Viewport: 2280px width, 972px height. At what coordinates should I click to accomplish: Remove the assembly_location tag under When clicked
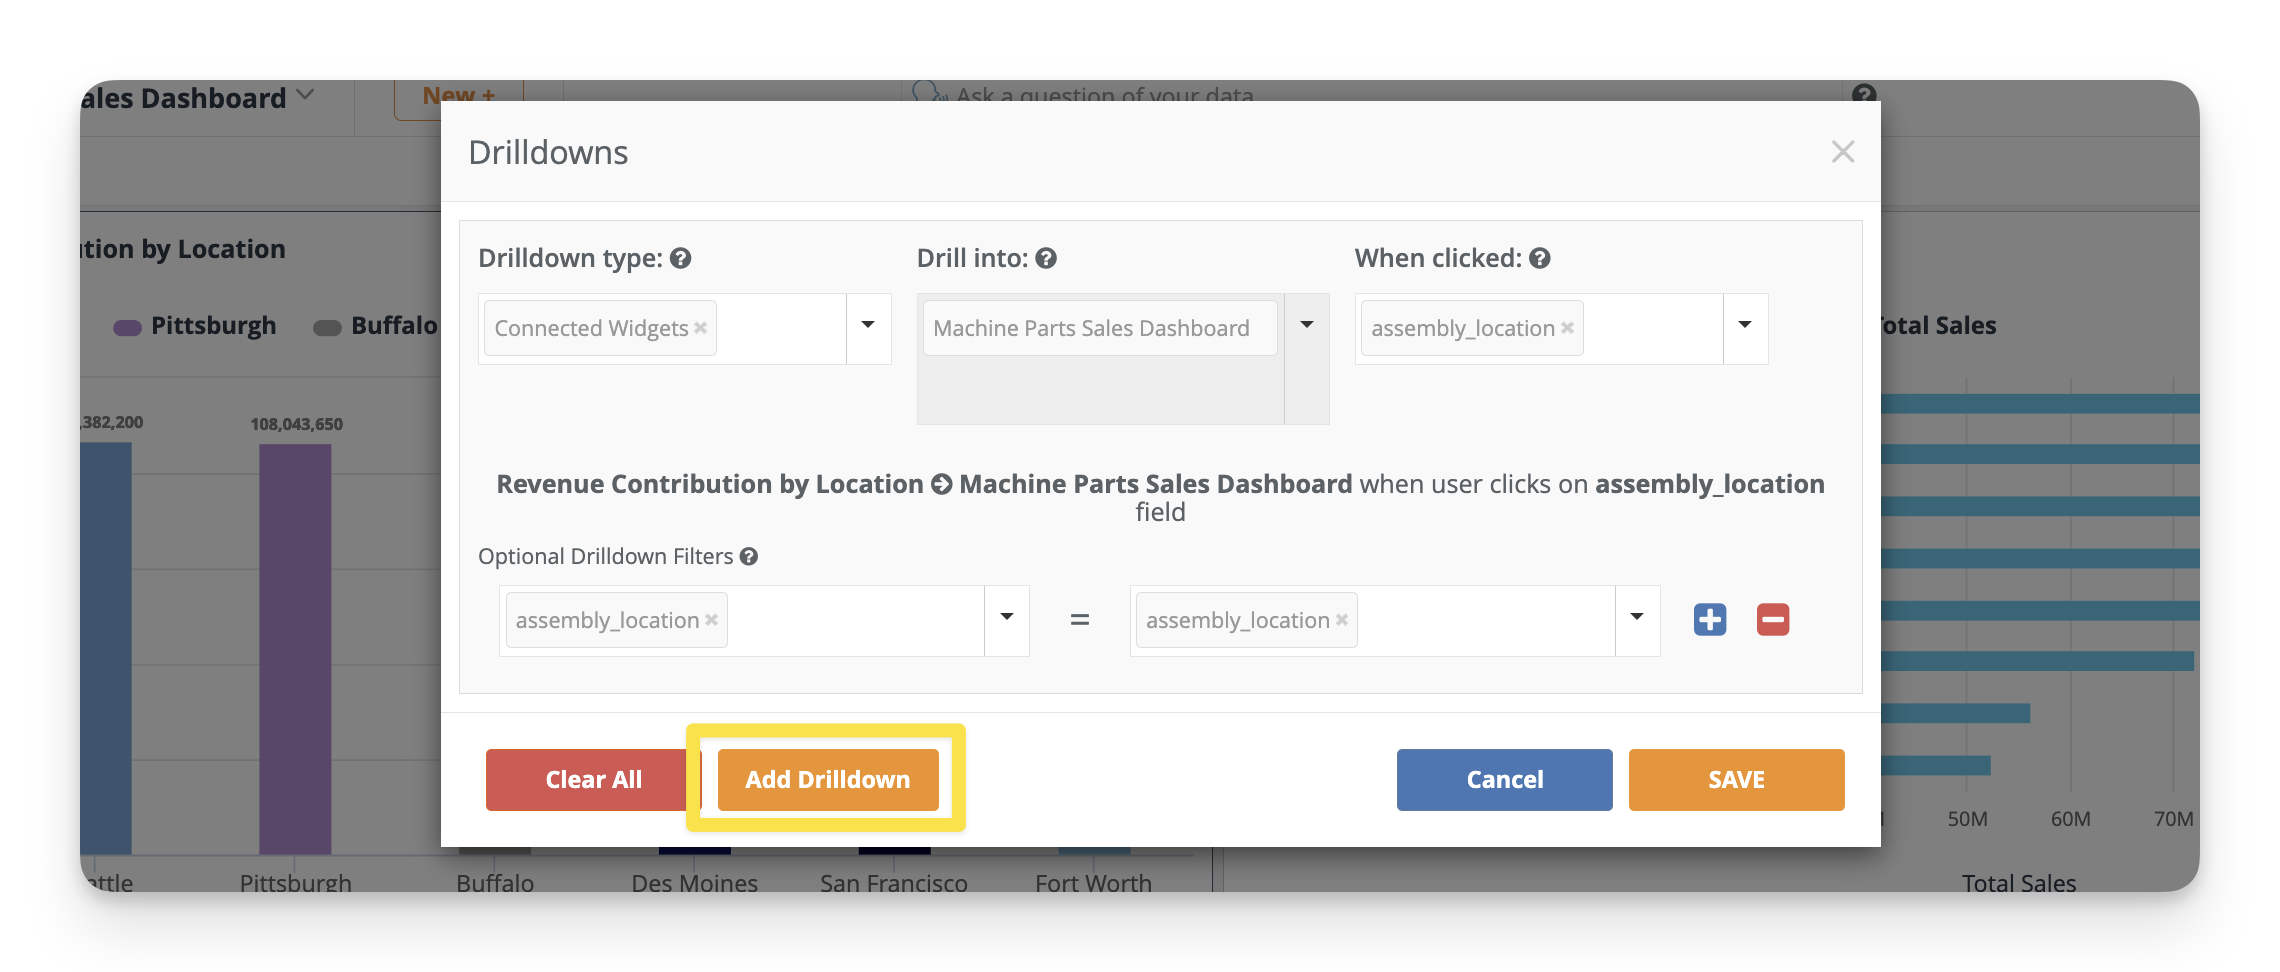(x=1567, y=328)
